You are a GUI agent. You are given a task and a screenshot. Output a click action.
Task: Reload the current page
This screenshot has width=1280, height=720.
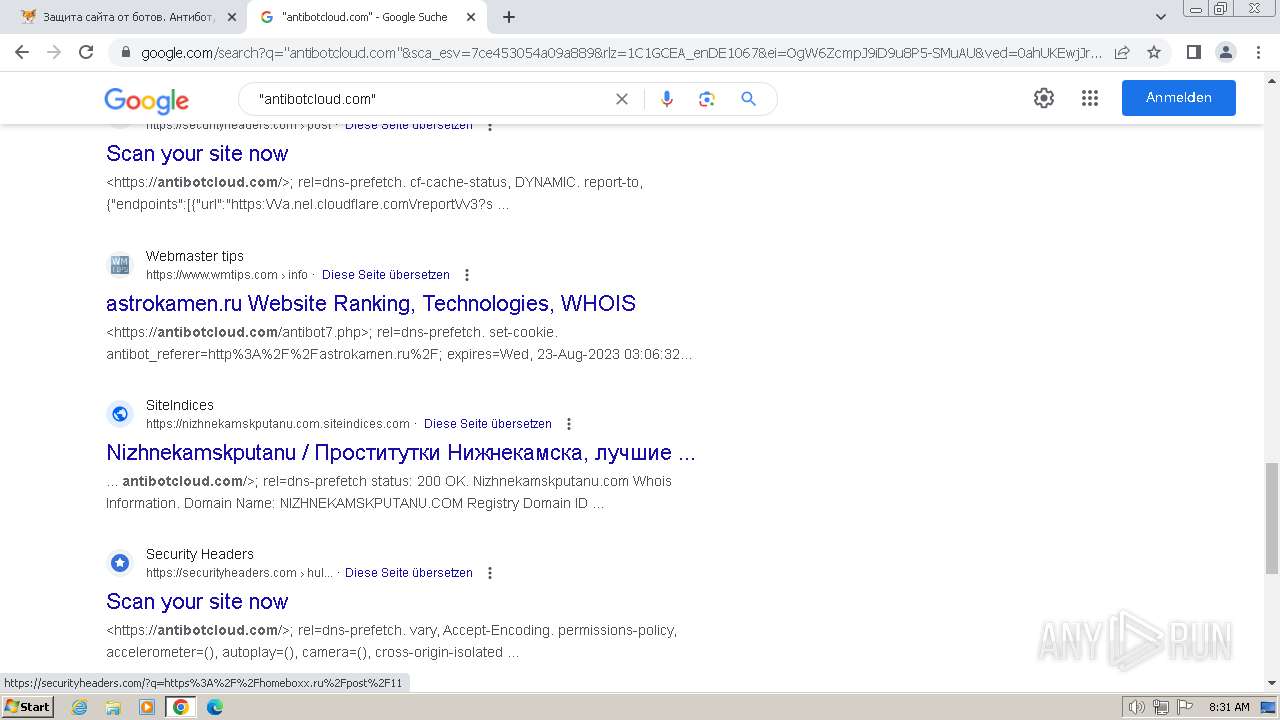(86, 52)
